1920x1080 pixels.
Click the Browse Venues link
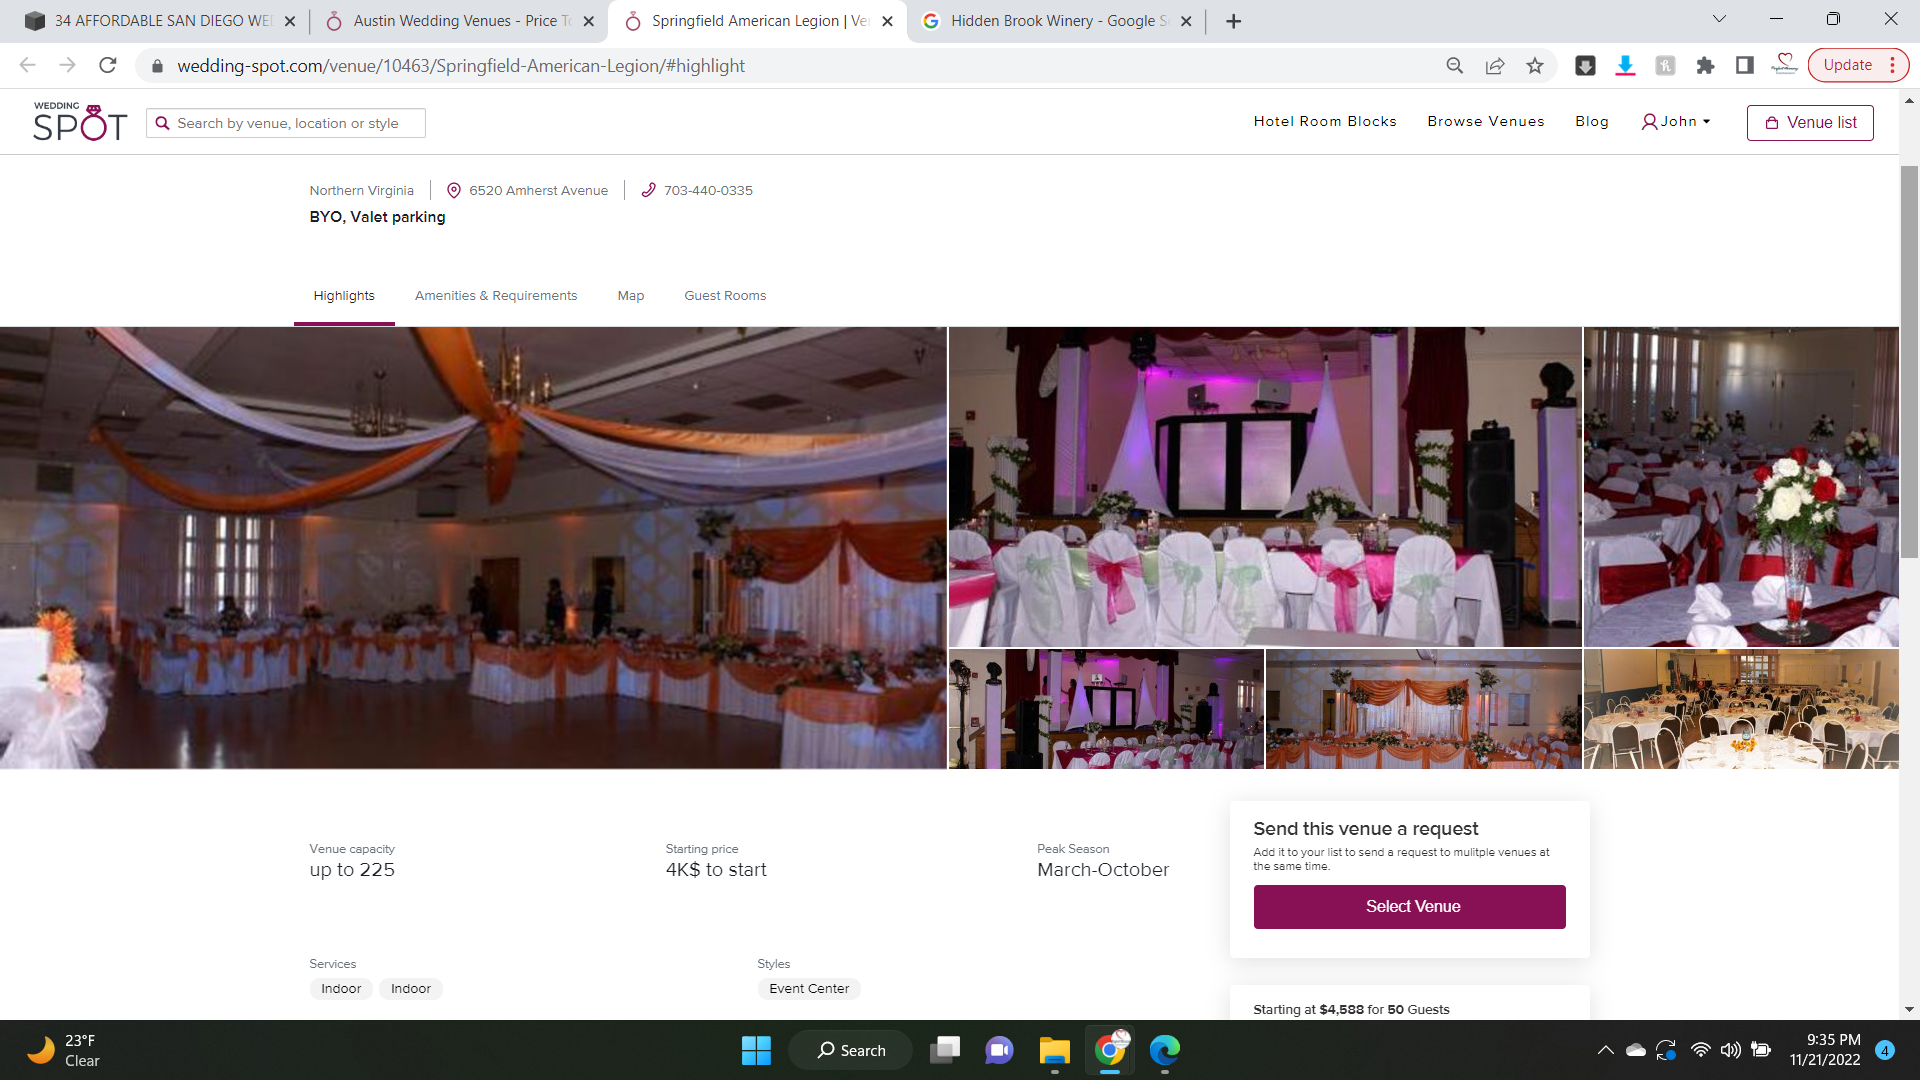(x=1485, y=122)
